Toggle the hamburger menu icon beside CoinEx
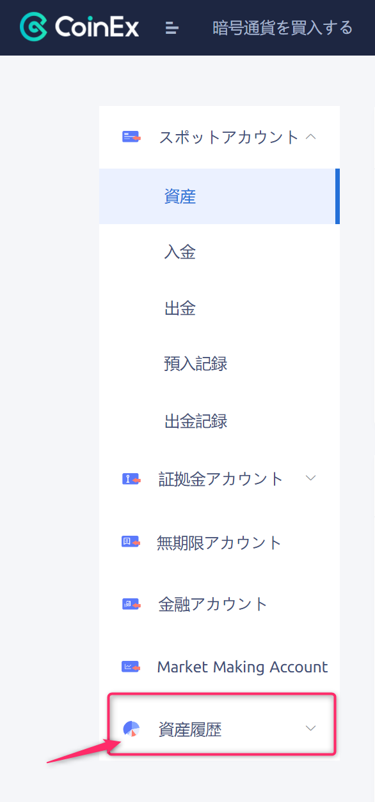 point(172,28)
